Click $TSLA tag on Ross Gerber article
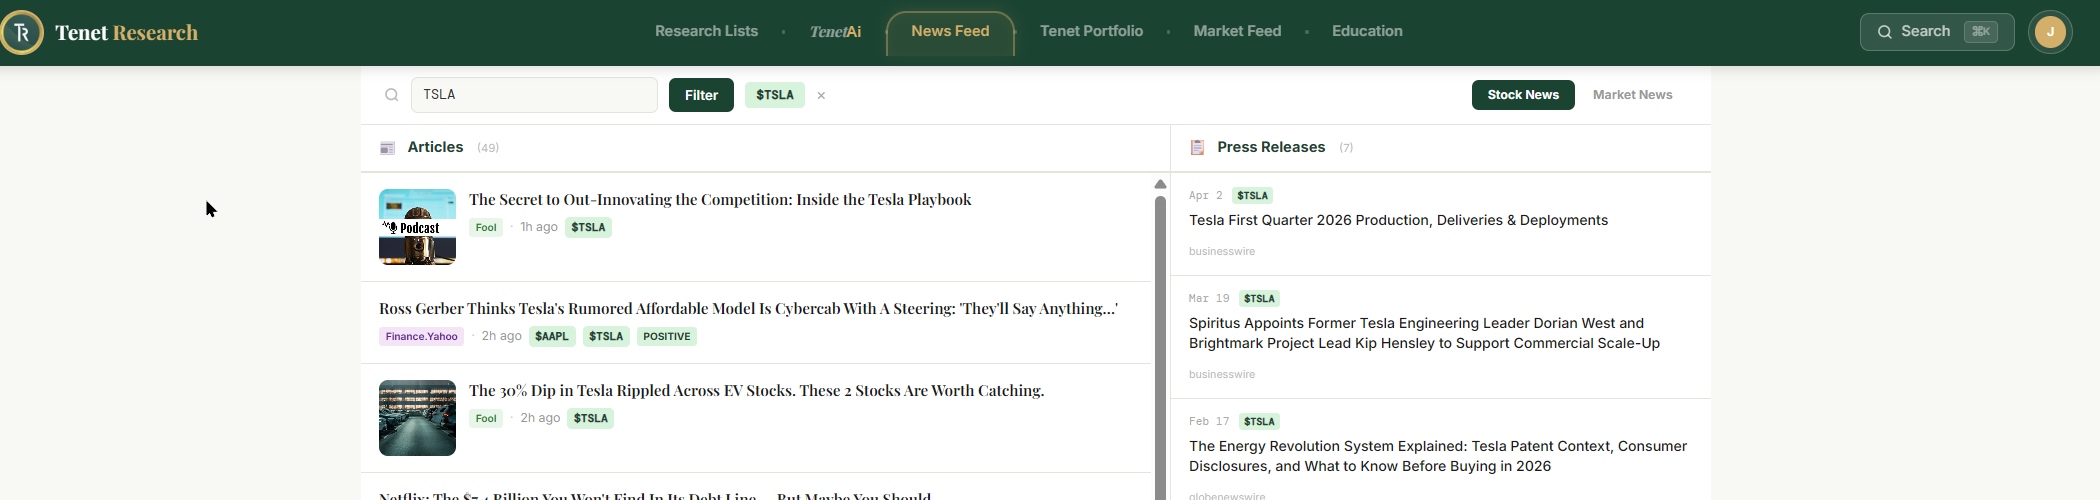2100x500 pixels. 606,337
